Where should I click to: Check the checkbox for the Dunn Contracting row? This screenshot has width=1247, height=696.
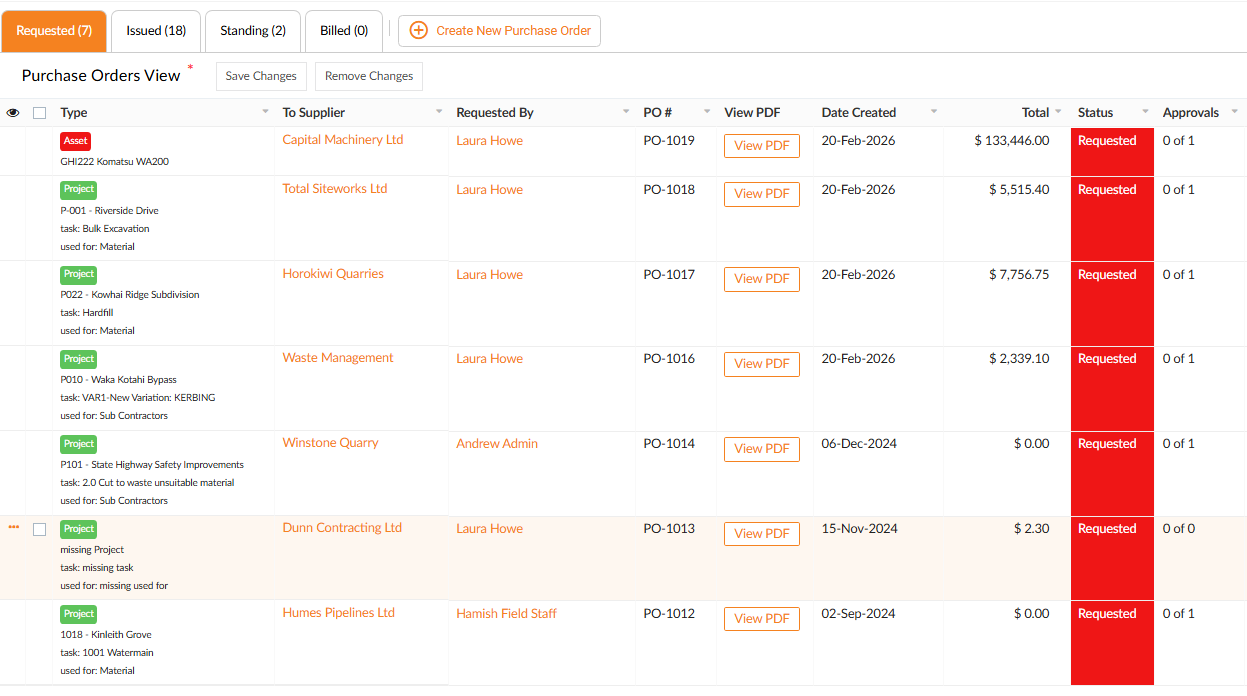(x=40, y=529)
